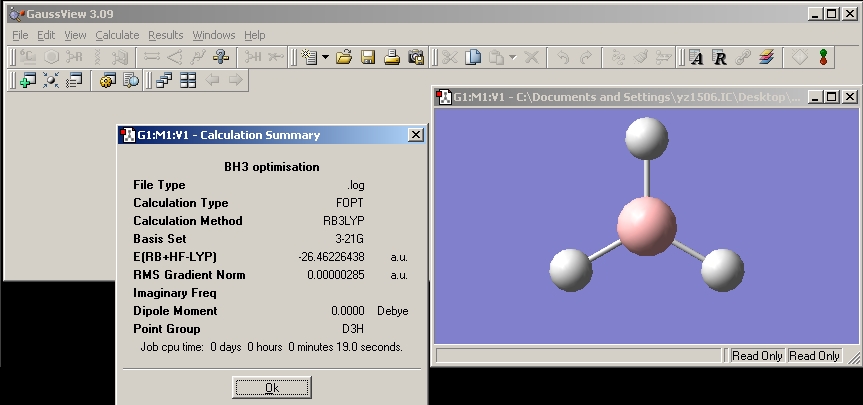Click the D3H point group value
Viewport: 863px width, 405px height.
[x=352, y=329]
